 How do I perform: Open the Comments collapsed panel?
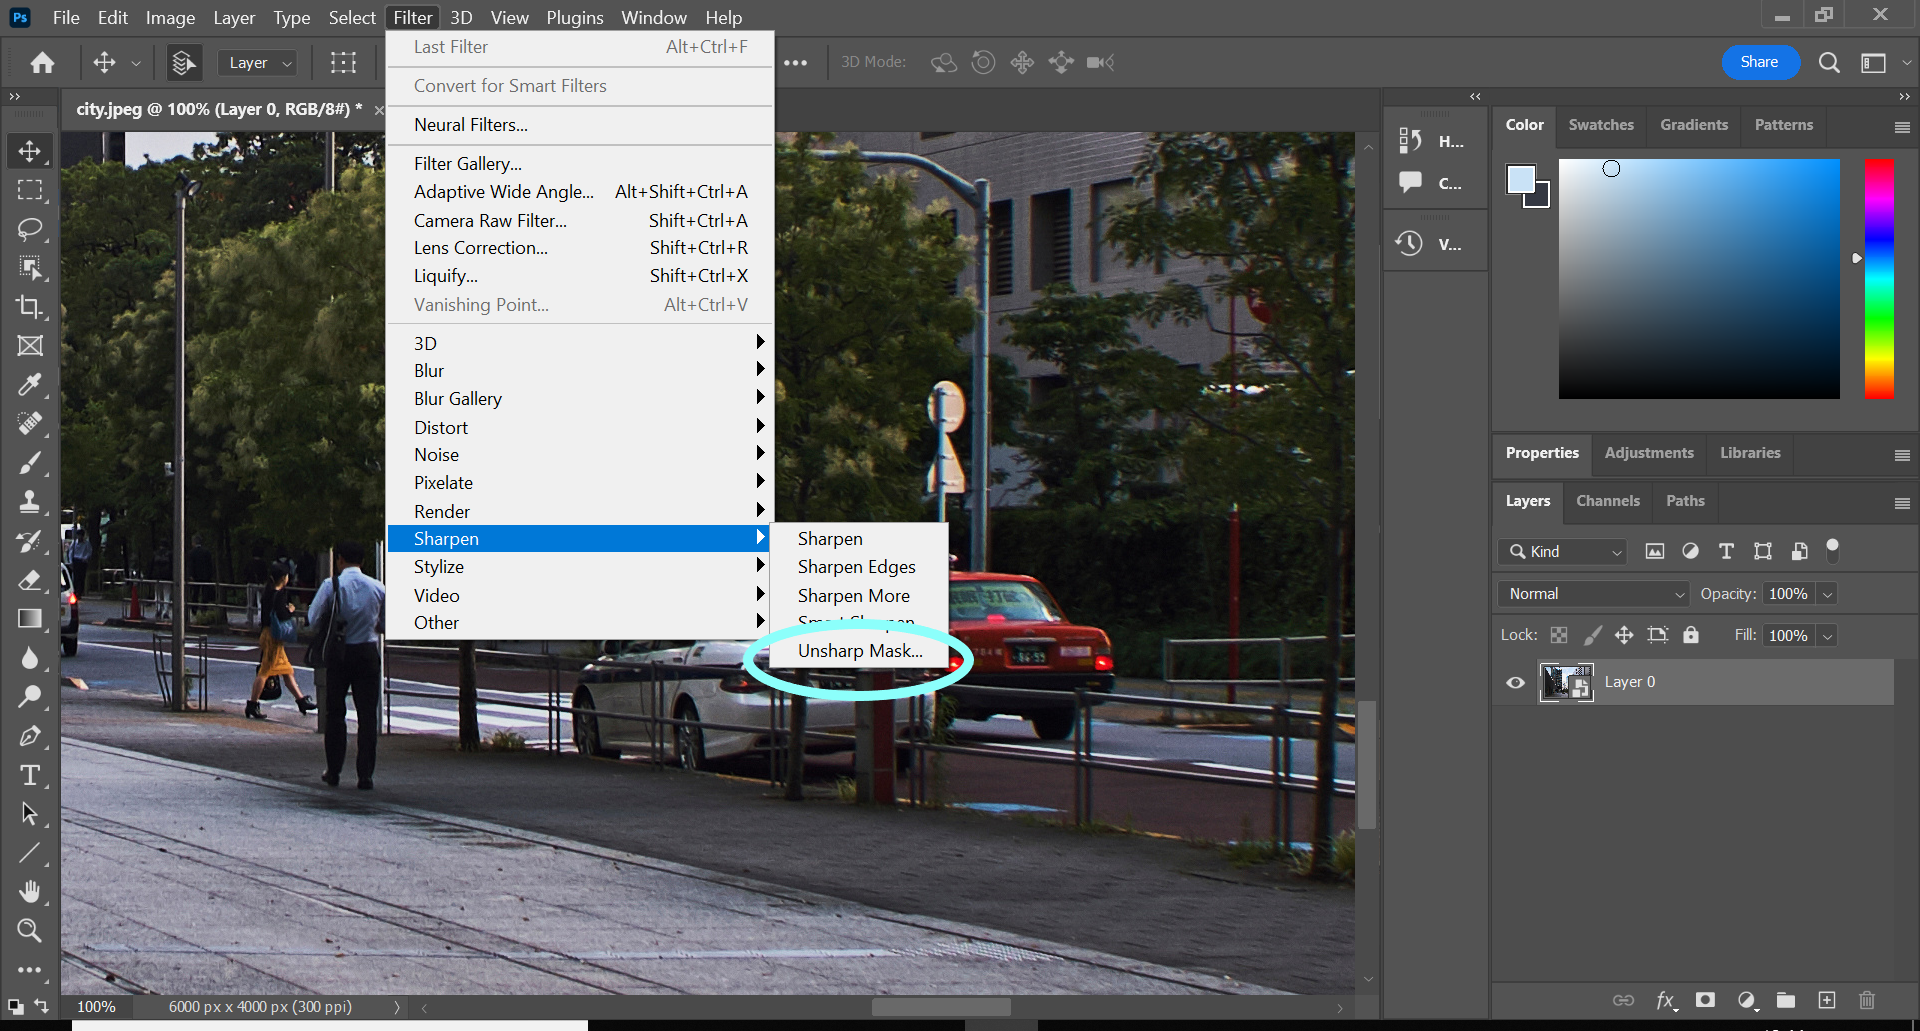point(1432,183)
